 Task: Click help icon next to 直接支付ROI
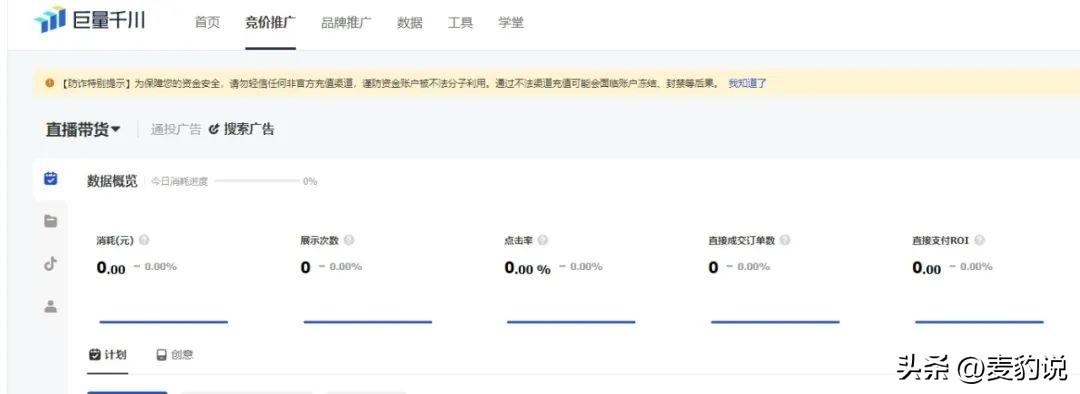click(x=979, y=240)
